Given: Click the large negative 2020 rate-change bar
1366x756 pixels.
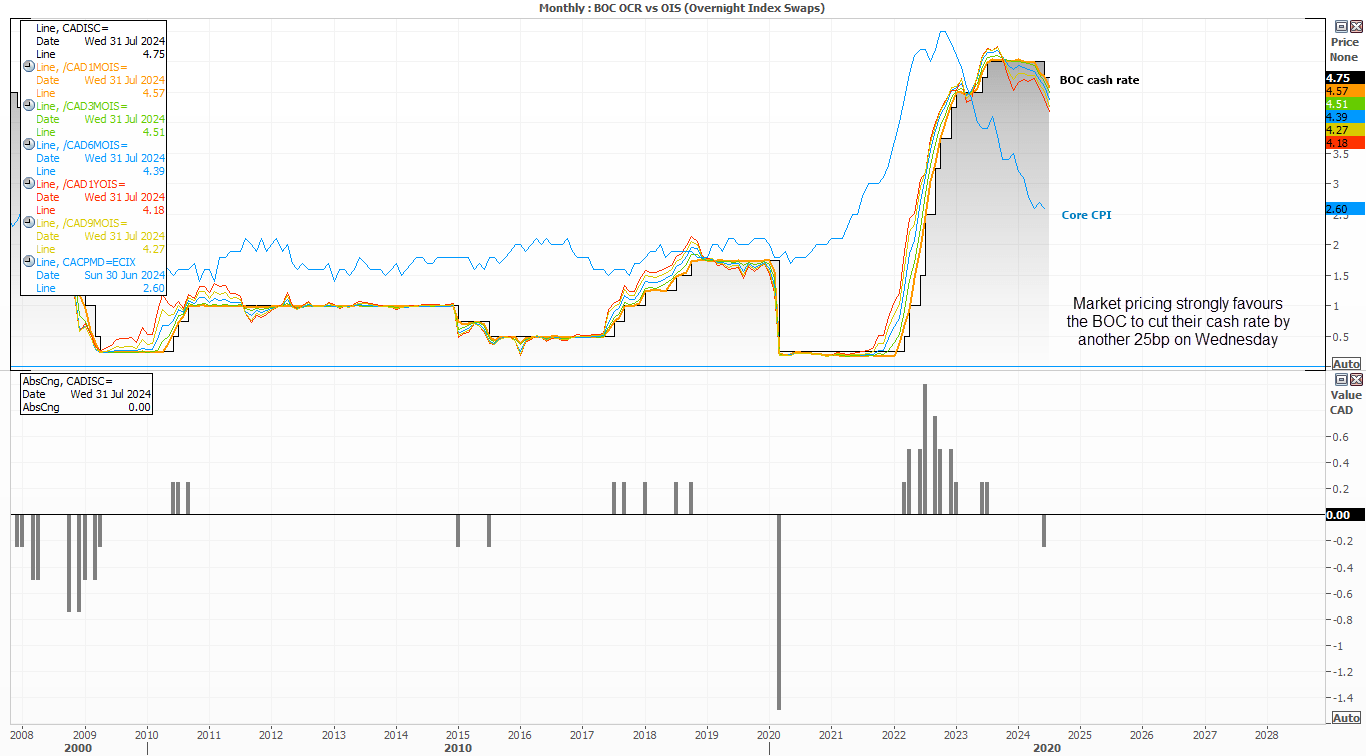Looking at the screenshot, I should (778, 612).
